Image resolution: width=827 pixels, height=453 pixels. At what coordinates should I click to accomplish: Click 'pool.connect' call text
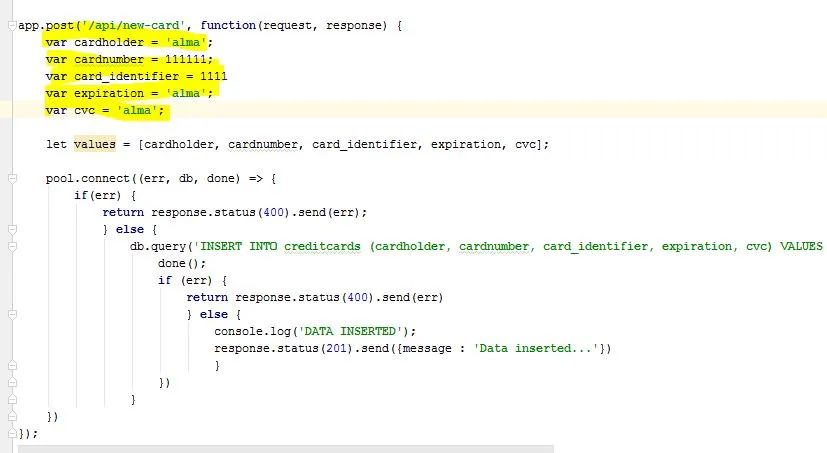(x=87, y=179)
